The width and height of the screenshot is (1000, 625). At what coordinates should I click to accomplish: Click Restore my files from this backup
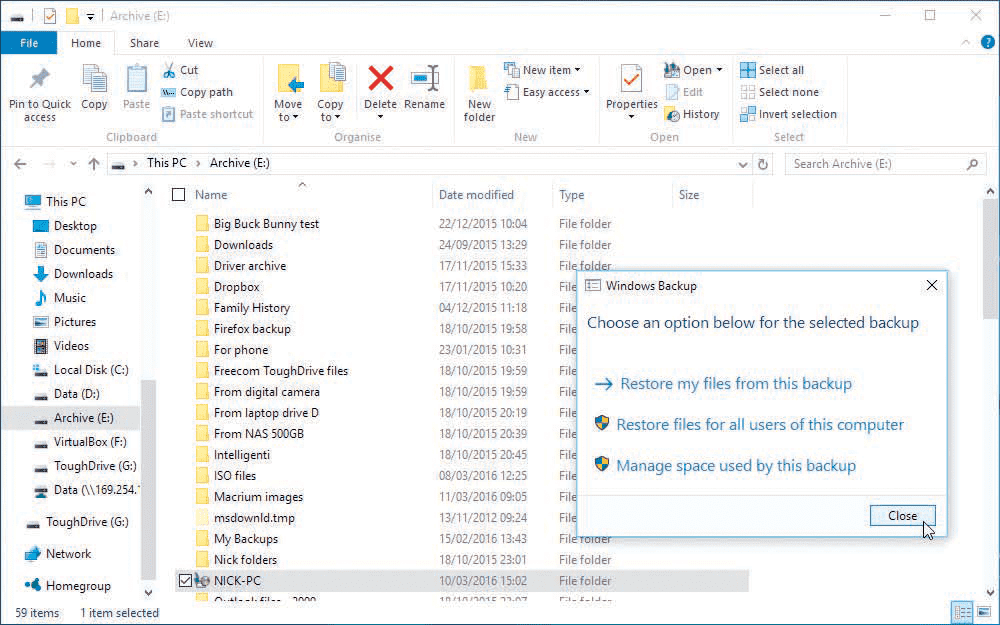736,383
